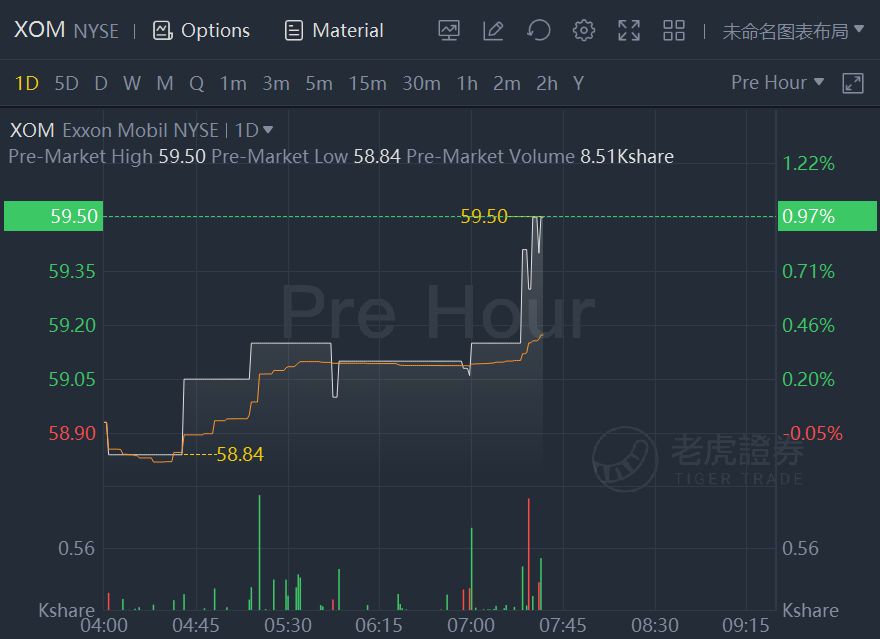Click the 59.35 price axis label
The image size is (880, 639).
pyautogui.click(x=72, y=272)
